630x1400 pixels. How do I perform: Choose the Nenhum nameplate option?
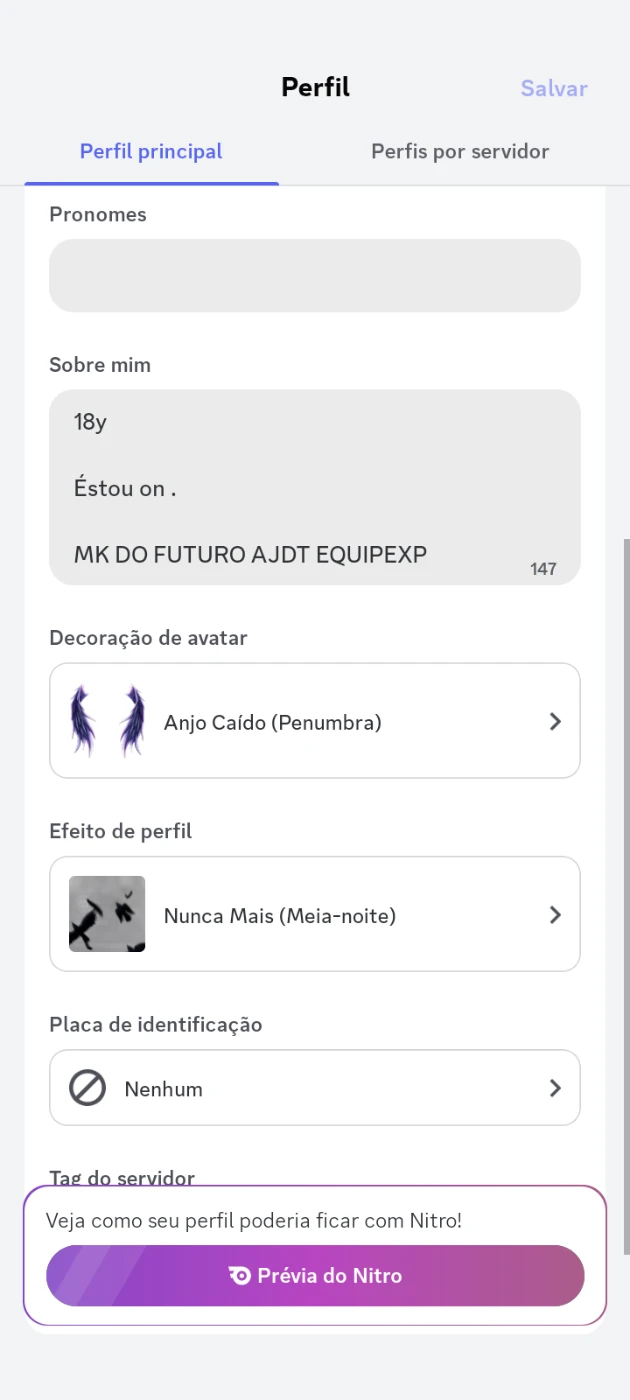coord(164,1089)
